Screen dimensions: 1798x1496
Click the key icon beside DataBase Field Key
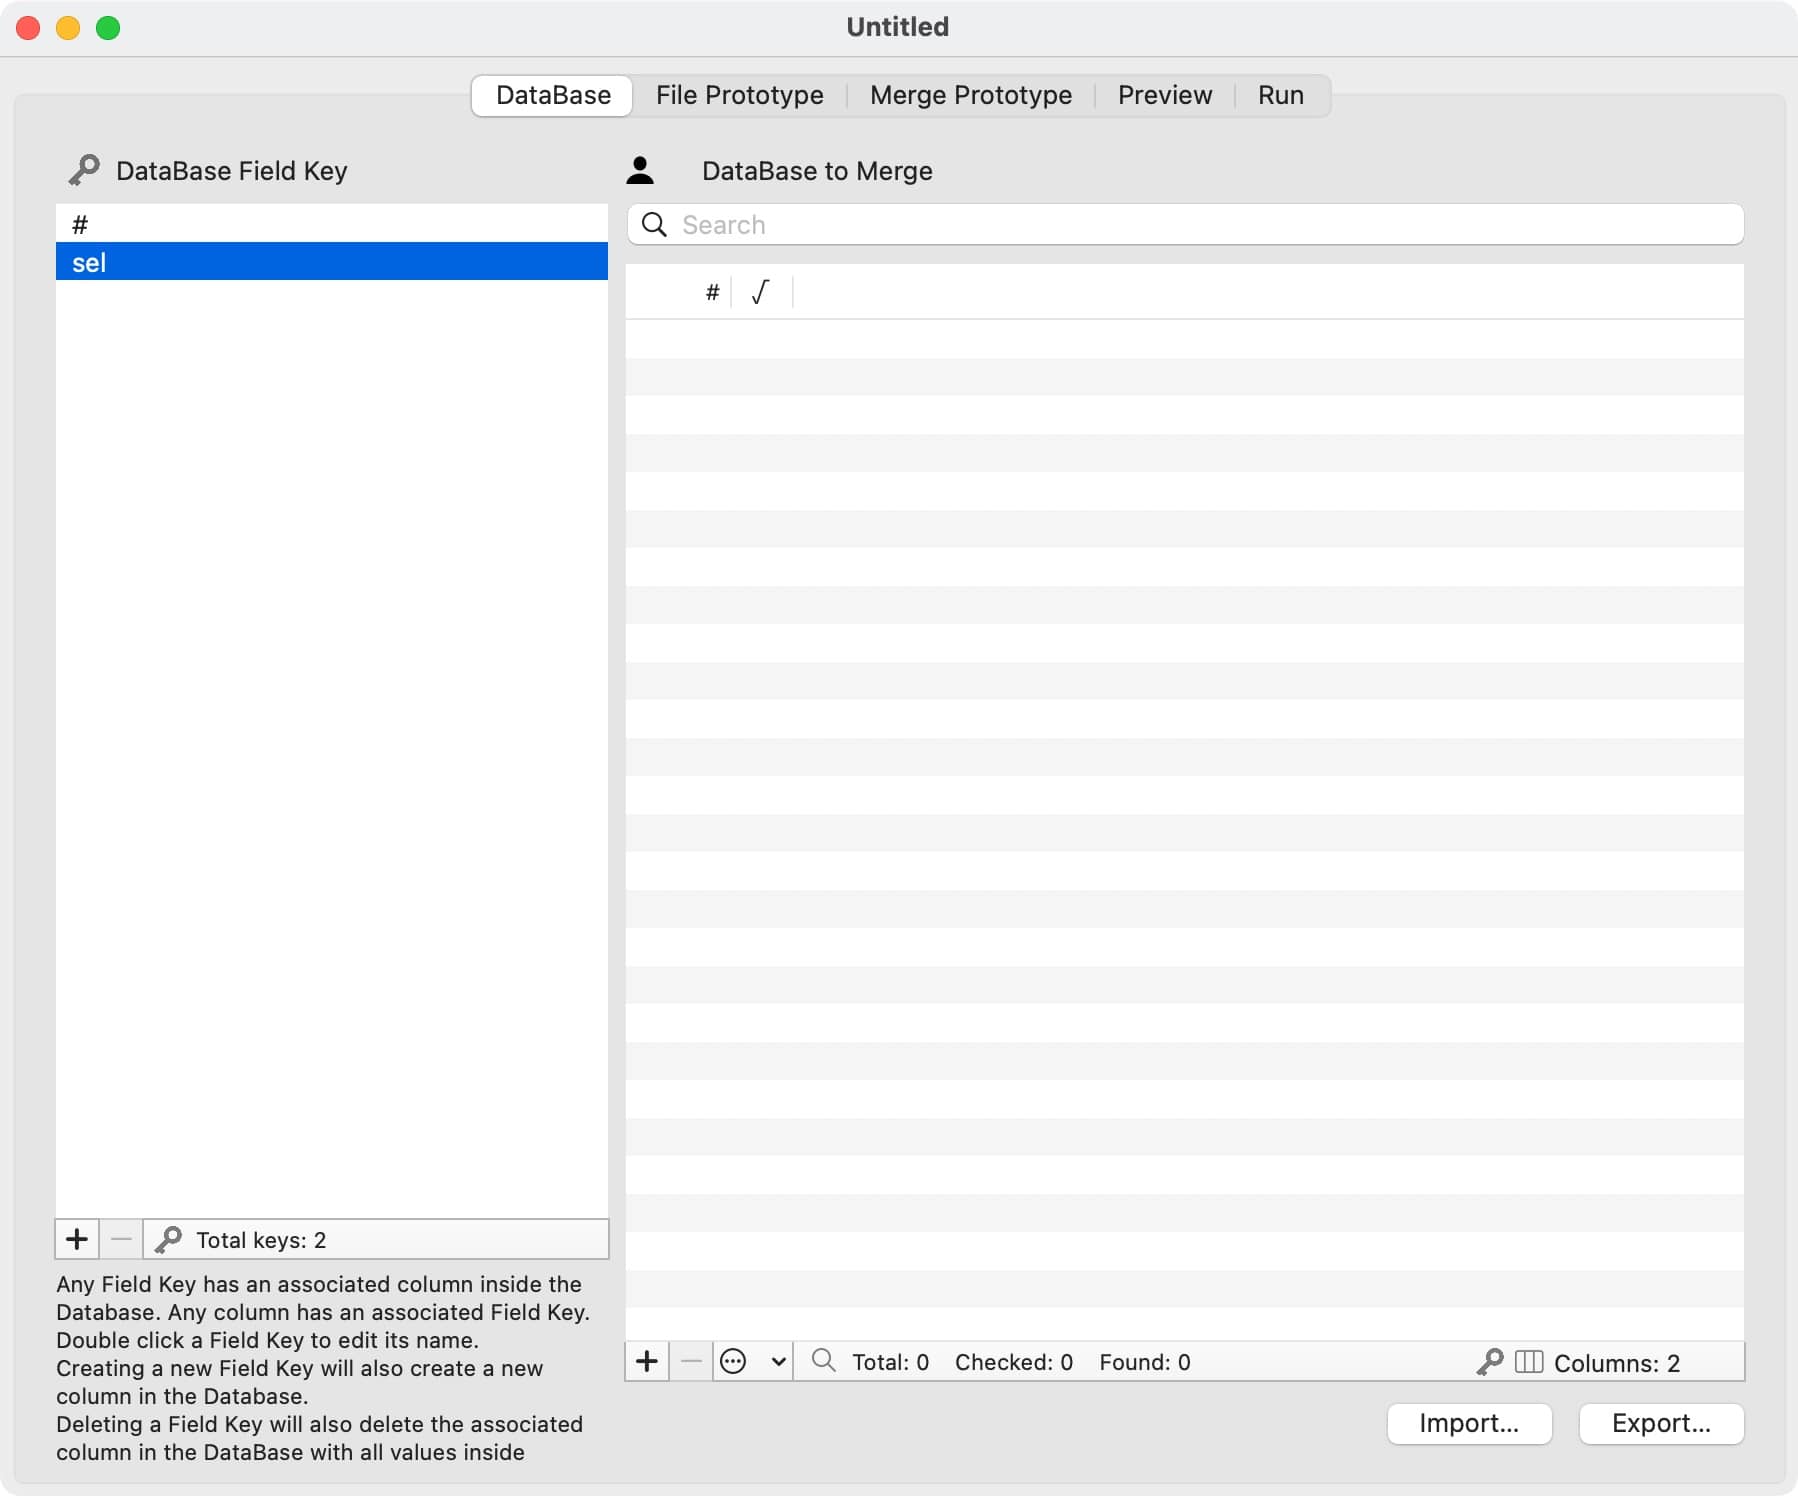[84, 170]
